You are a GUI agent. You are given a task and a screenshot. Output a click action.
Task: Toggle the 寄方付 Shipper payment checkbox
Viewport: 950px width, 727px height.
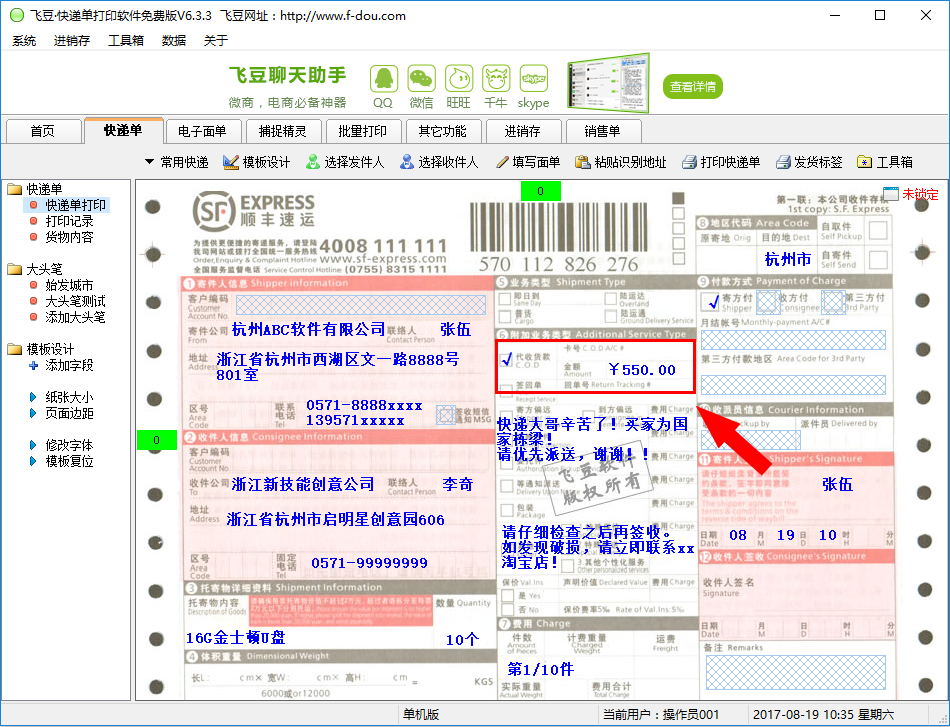[x=710, y=301]
